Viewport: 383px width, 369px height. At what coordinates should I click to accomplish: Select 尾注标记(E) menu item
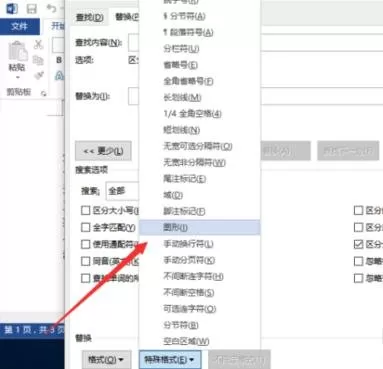coord(200,179)
